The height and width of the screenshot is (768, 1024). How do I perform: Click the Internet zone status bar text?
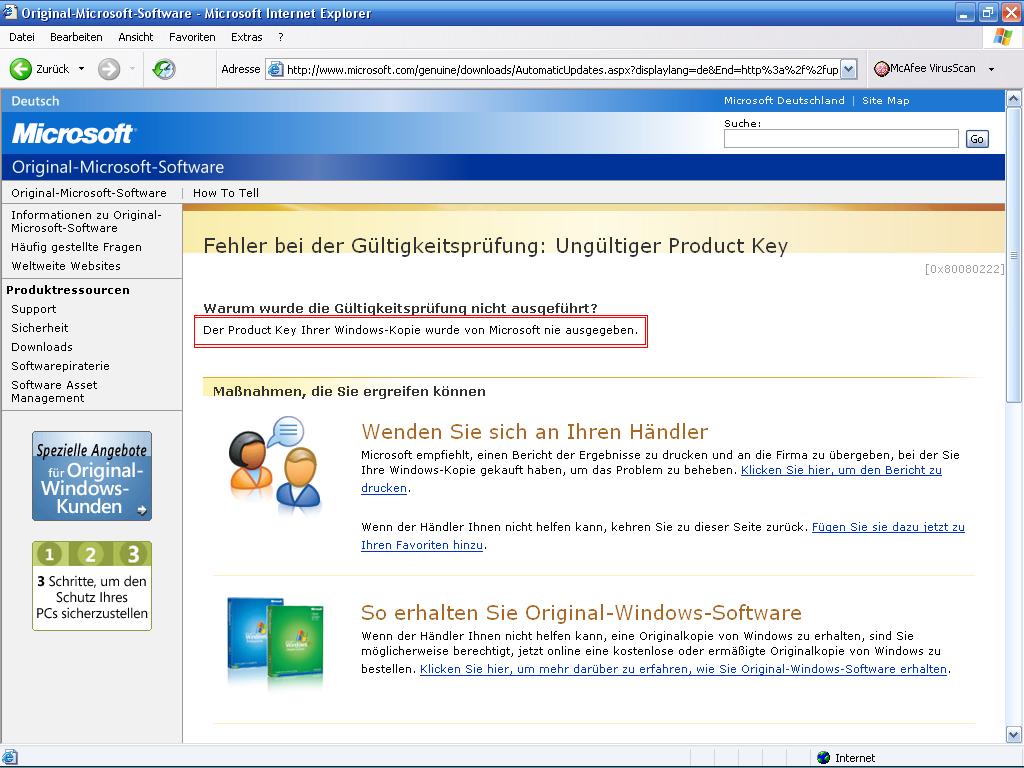855,758
